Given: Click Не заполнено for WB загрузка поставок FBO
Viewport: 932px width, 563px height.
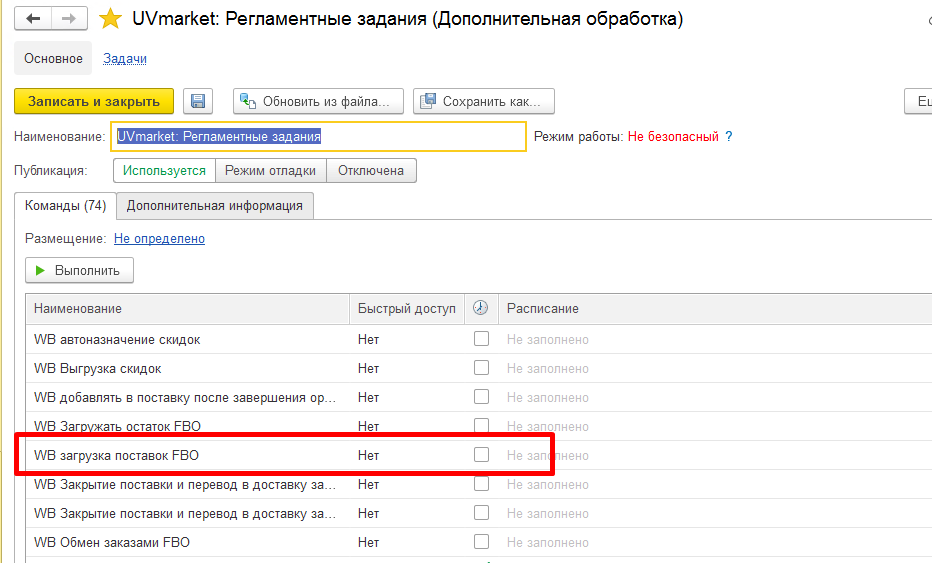Looking at the screenshot, I should (547, 455).
